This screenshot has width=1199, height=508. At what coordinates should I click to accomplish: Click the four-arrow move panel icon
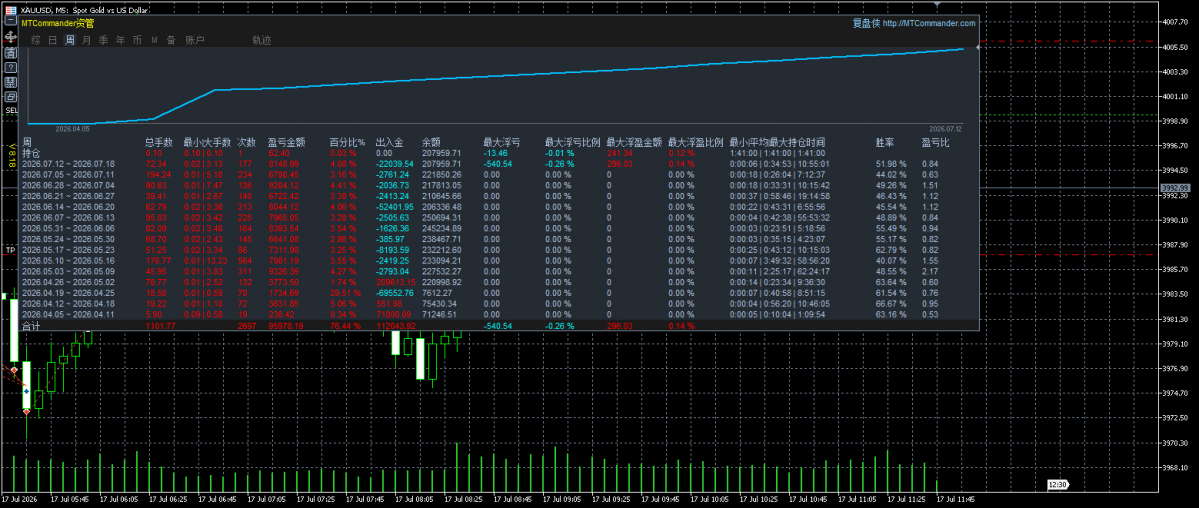11,37
